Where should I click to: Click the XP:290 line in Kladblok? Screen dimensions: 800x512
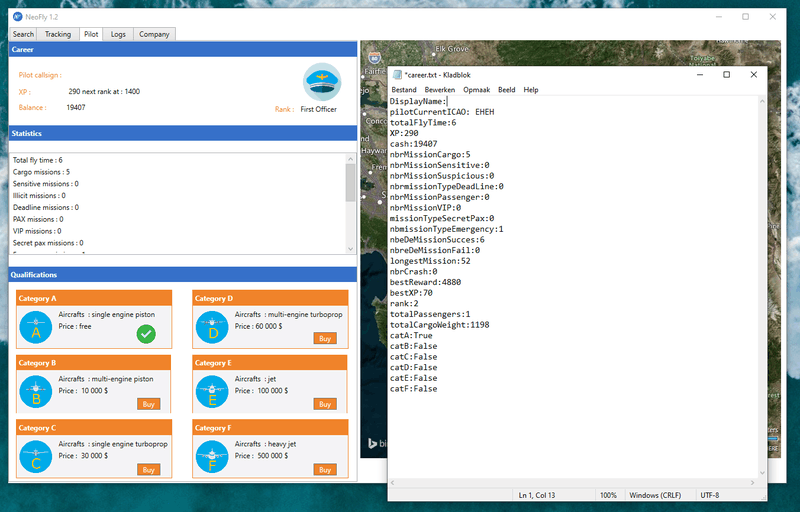(404, 133)
